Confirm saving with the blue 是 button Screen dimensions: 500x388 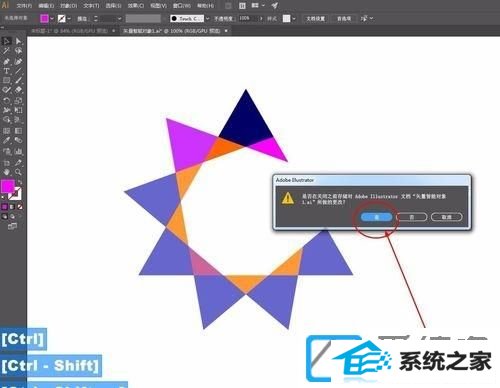[376, 217]
